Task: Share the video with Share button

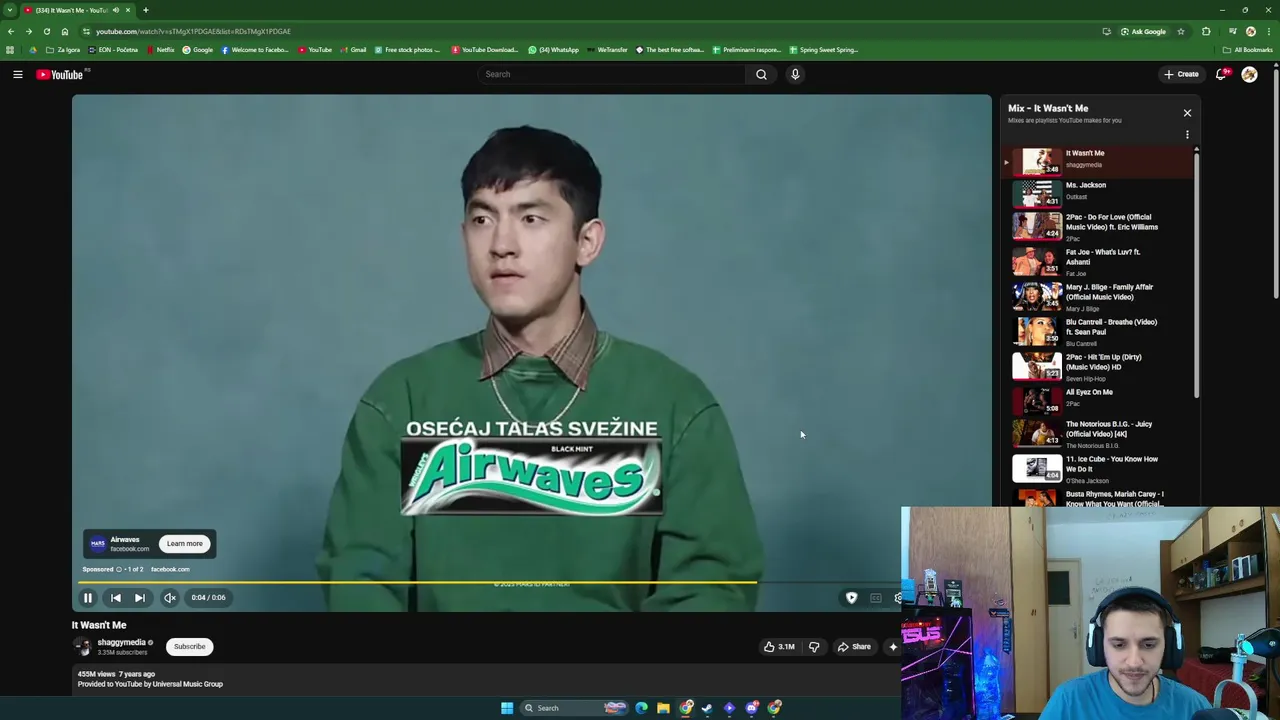Action: point(854,647)
